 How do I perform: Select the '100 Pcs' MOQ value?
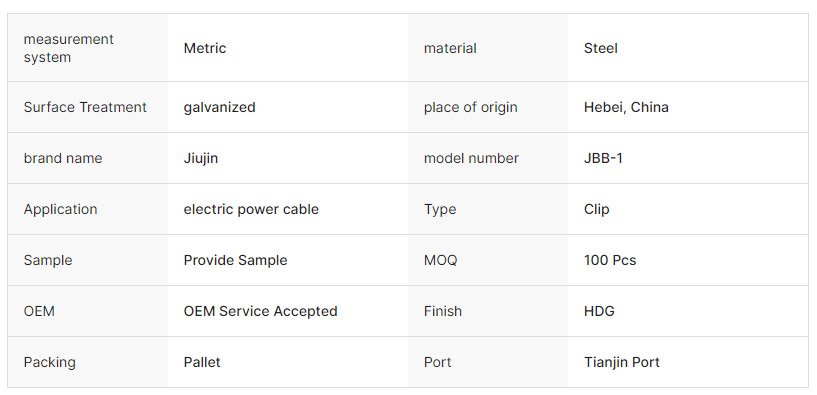tap(610, 260)
